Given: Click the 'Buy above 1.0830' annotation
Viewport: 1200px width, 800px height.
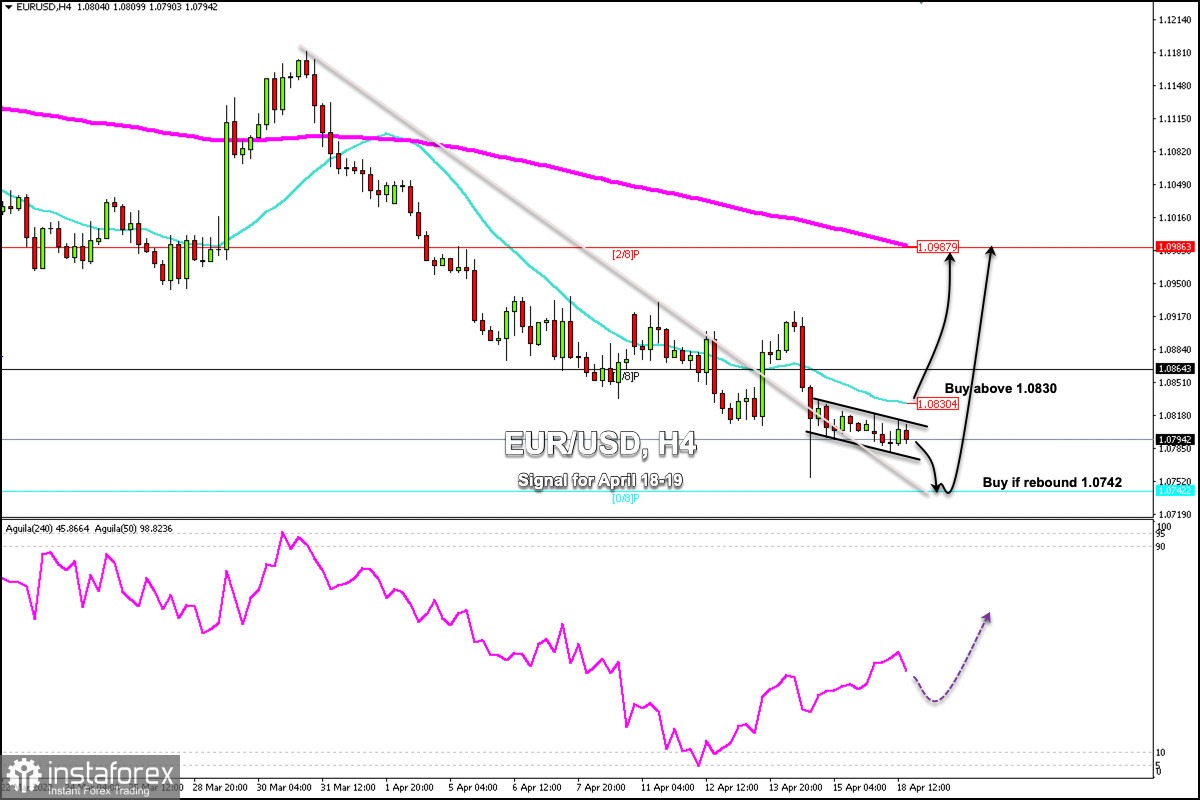Looking at the screenshot, I should [x=1000, y=388].
